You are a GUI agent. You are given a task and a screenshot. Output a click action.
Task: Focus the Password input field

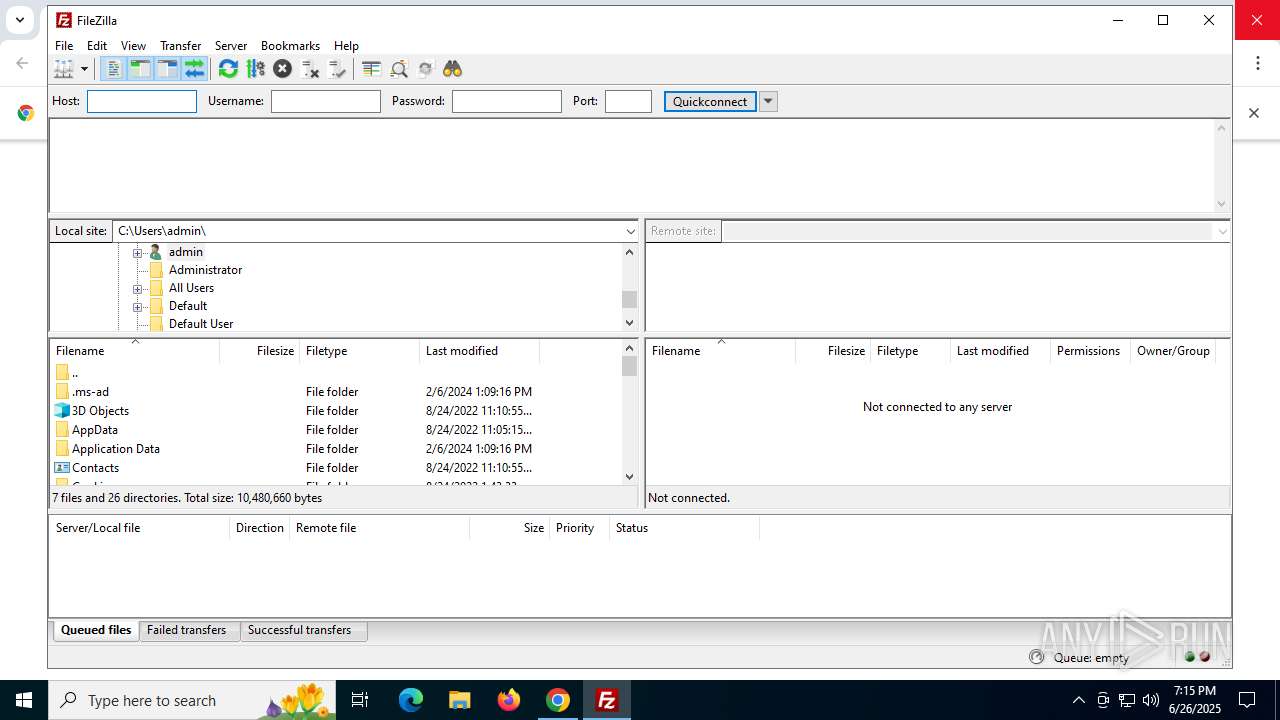(507, 101)
